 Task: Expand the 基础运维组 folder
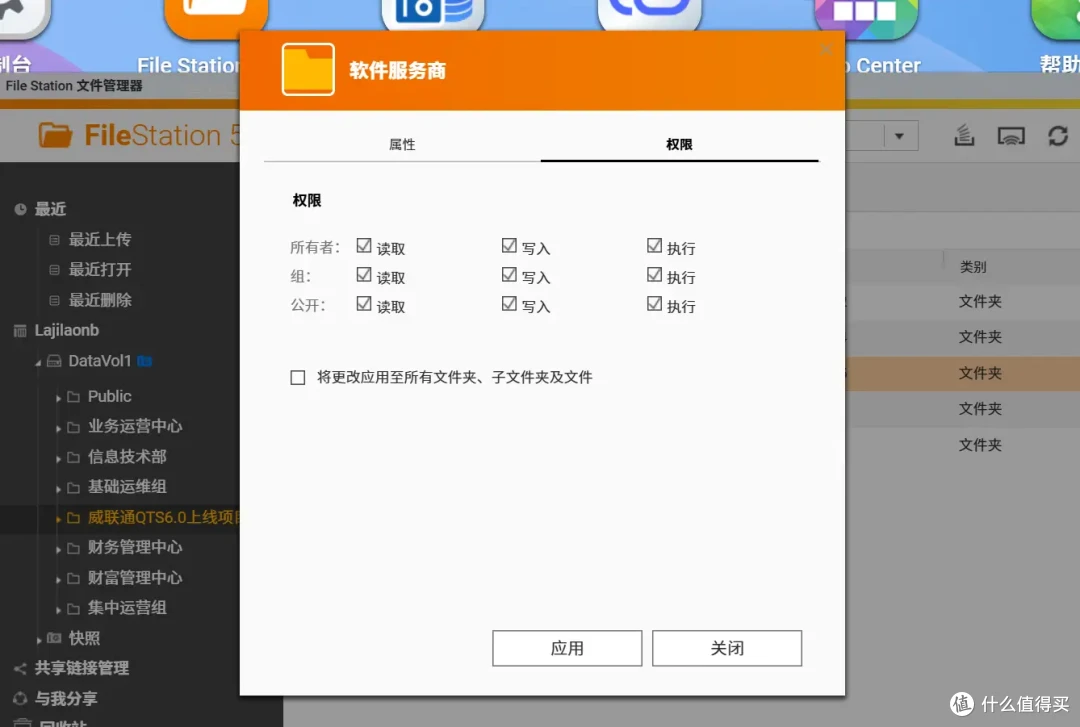point(58,489)
